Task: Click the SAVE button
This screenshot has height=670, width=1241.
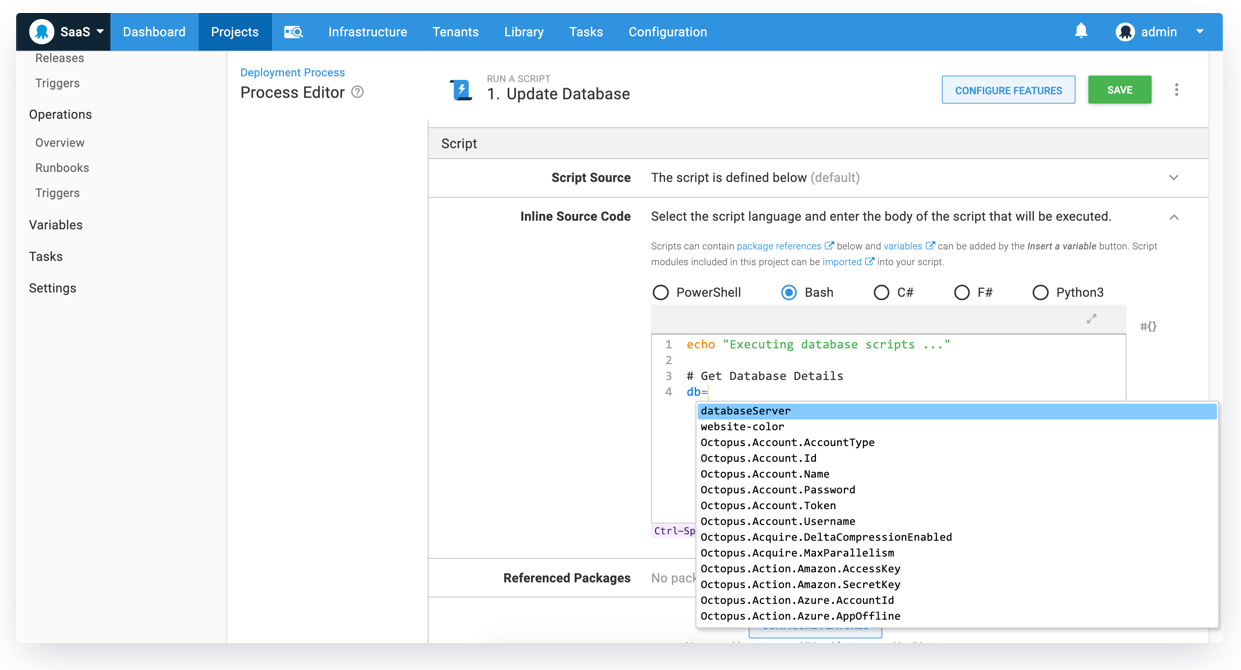Action: click(1119, 89)
